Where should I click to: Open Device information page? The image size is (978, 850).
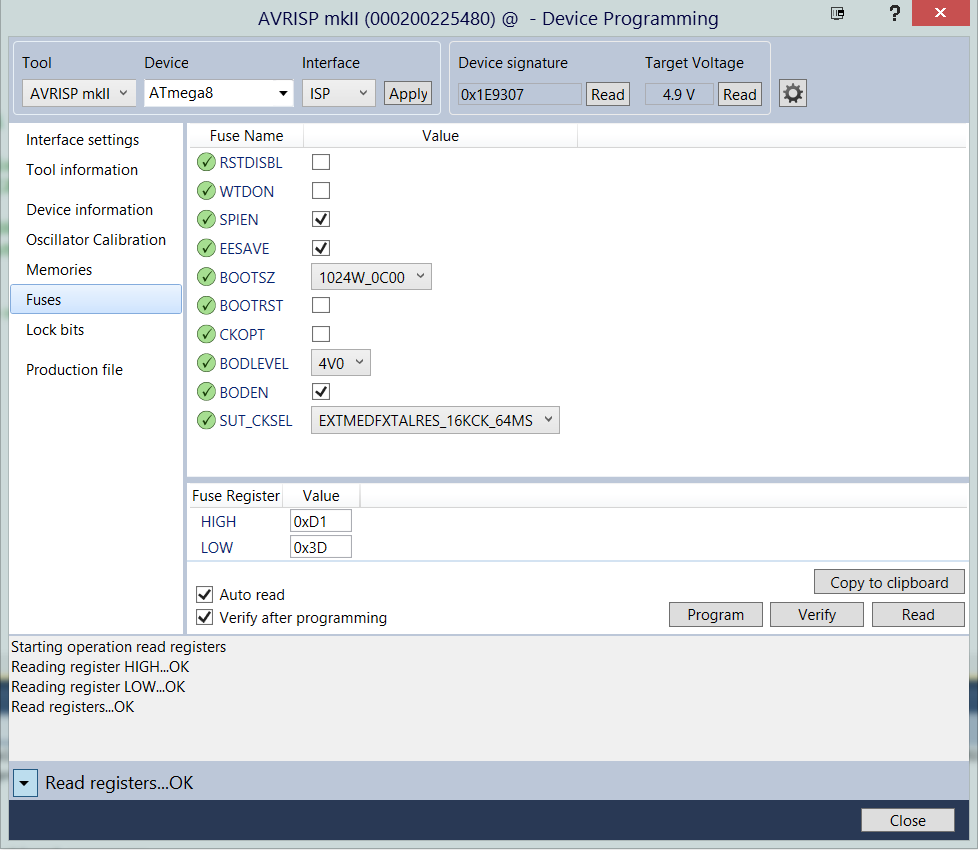point(89,210)
